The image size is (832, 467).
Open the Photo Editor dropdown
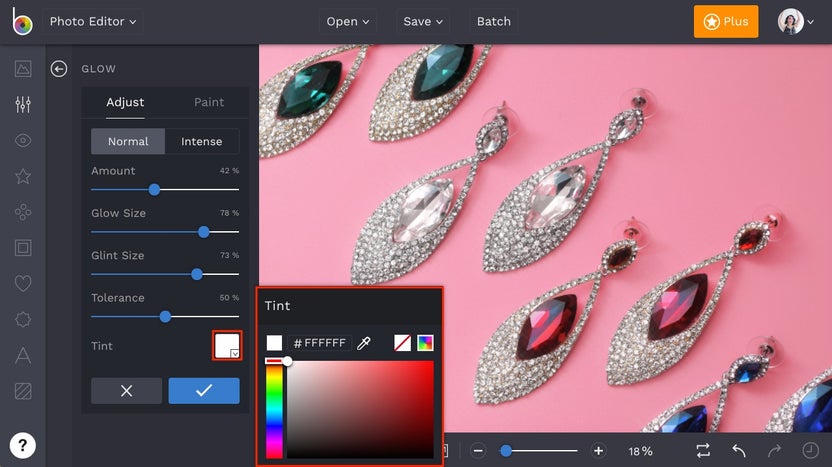click(92, 22)
